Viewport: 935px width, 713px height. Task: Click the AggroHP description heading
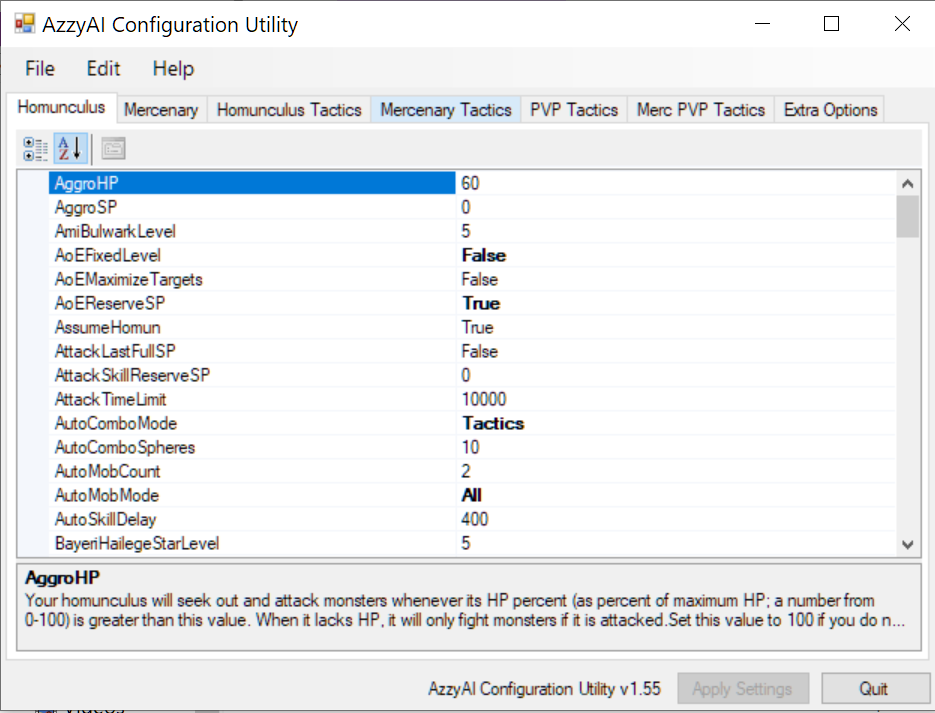[x=62, y=578]
